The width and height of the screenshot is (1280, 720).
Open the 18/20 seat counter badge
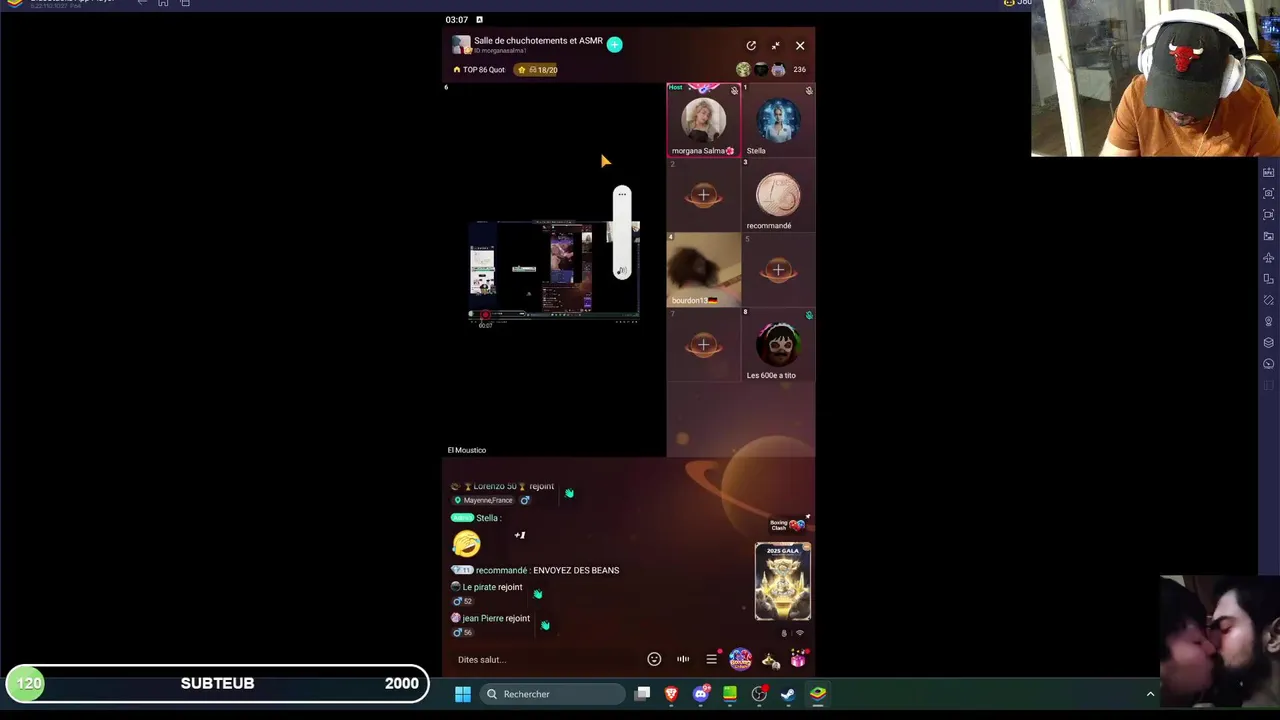coord(537,70)
